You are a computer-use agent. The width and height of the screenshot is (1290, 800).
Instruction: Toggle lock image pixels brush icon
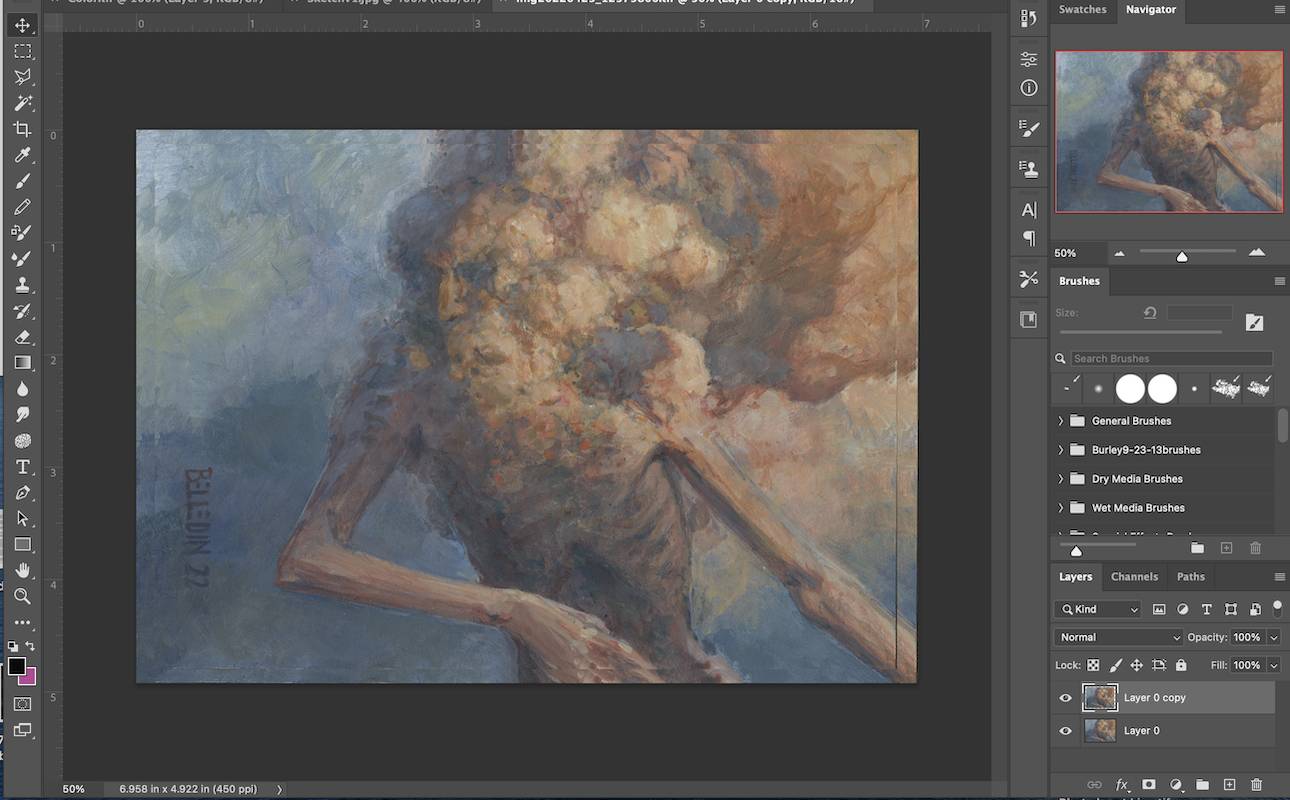pyautogui.click(x=1115, y=665)
